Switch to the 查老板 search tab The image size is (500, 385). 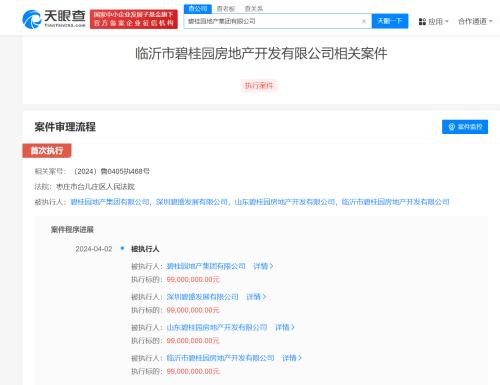pyautogui.click(x=226, y=9)
